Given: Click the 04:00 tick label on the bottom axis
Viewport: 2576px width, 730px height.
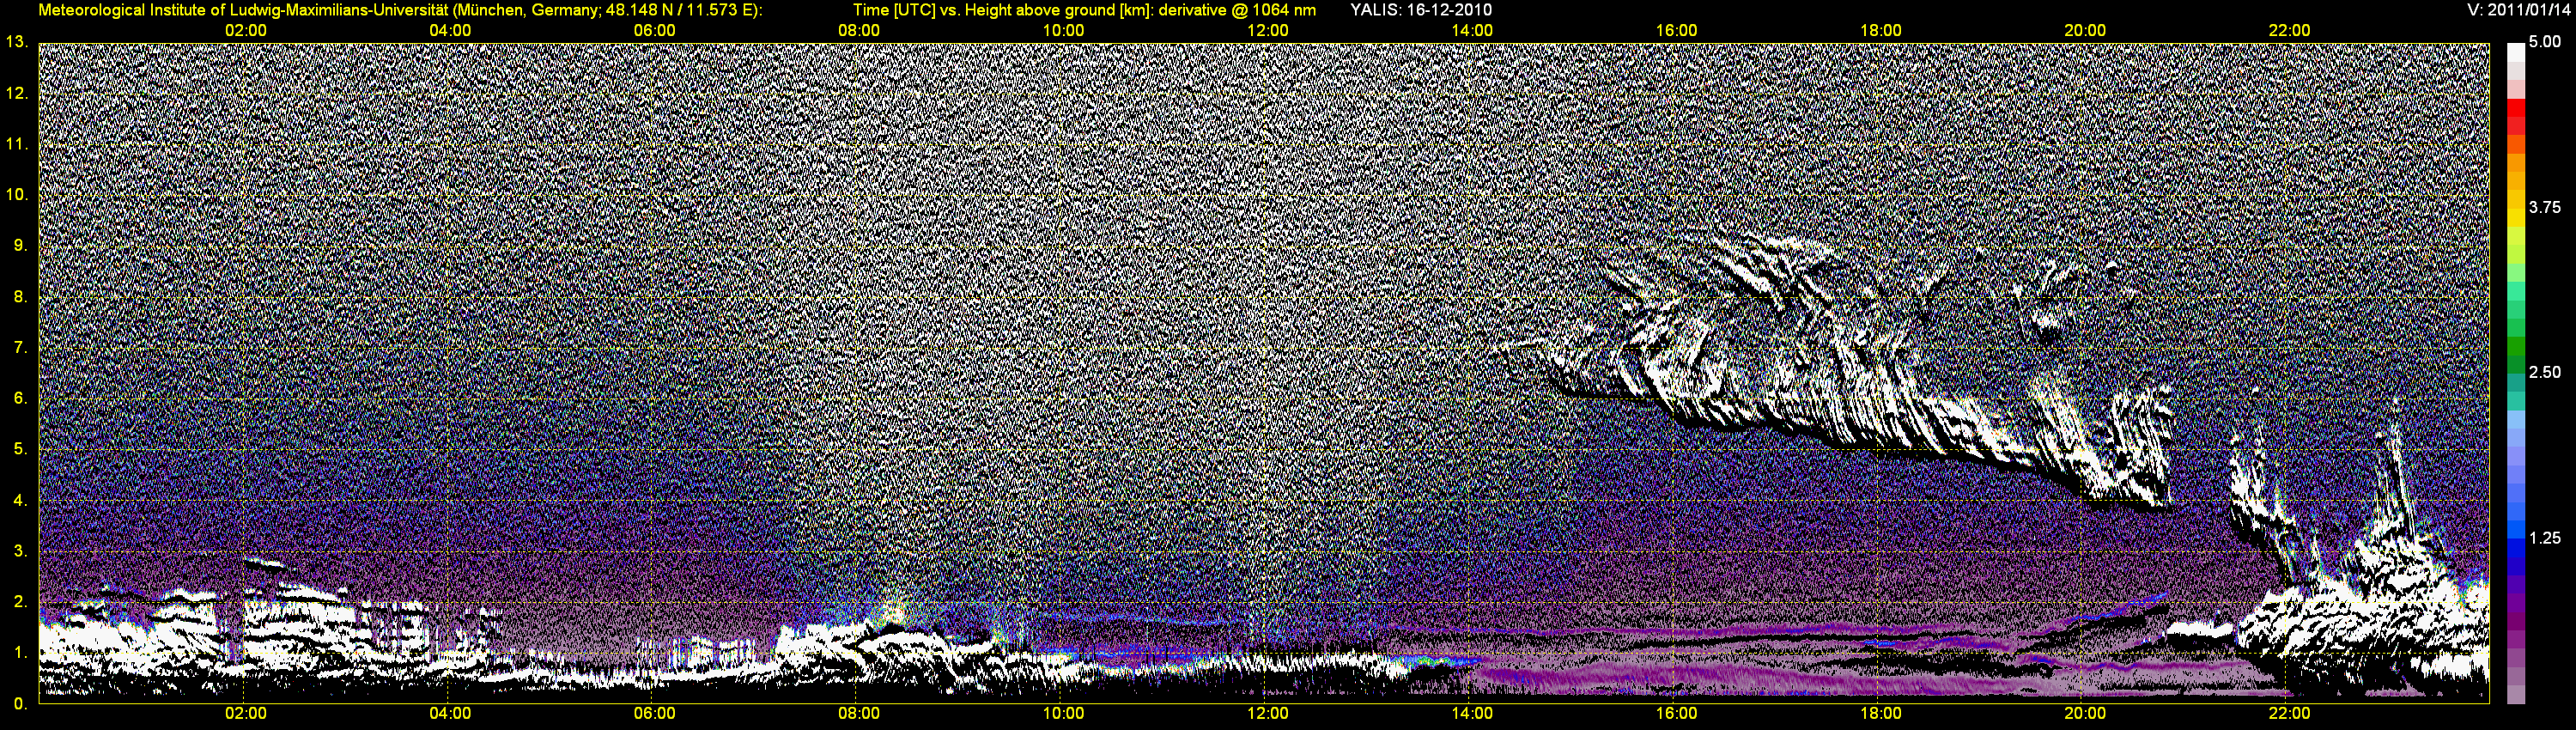Looking at the screenshot, I should pyautogui.click(x=450, y=714).
